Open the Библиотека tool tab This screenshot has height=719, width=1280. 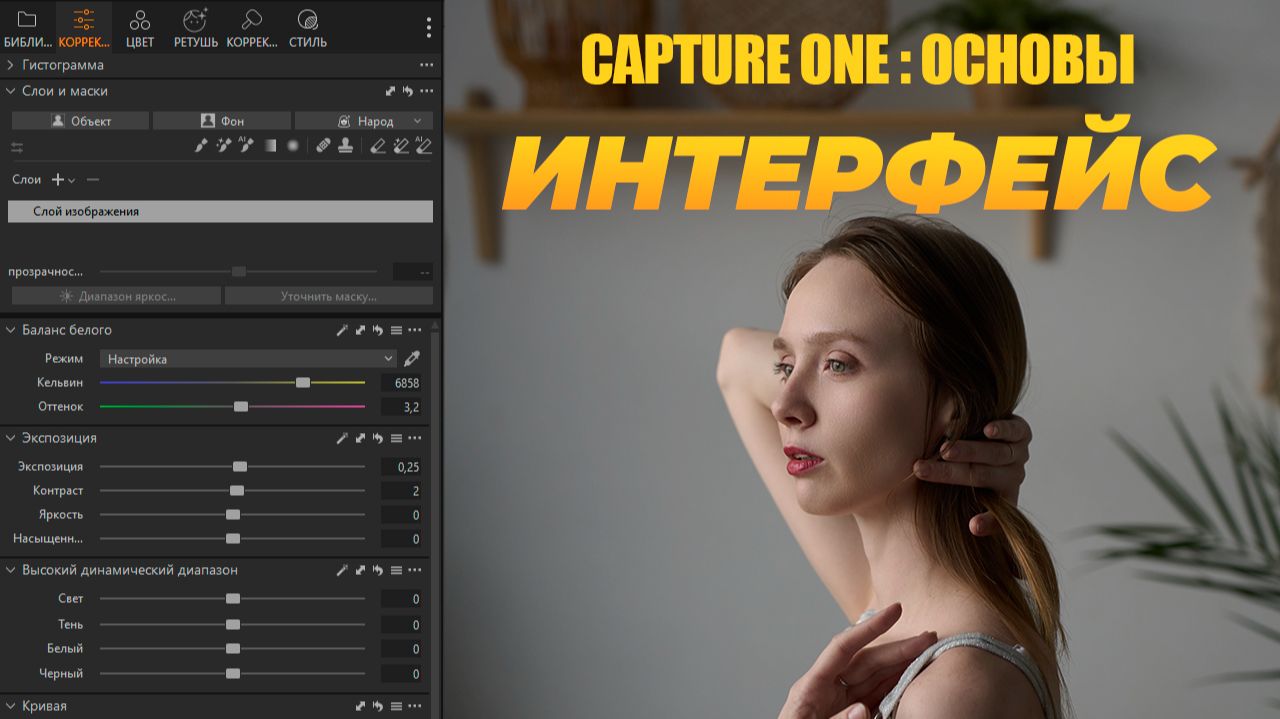coord(27,28)
